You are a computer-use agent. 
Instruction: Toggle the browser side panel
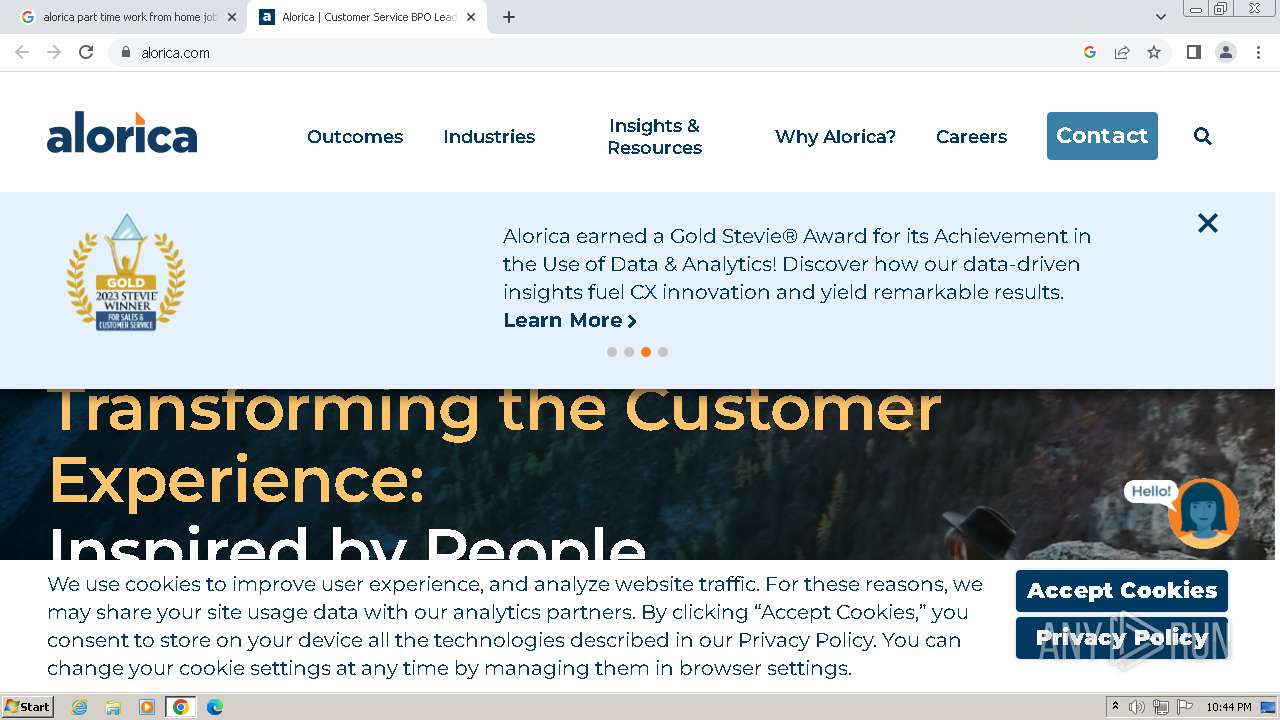coord(1194,52)
